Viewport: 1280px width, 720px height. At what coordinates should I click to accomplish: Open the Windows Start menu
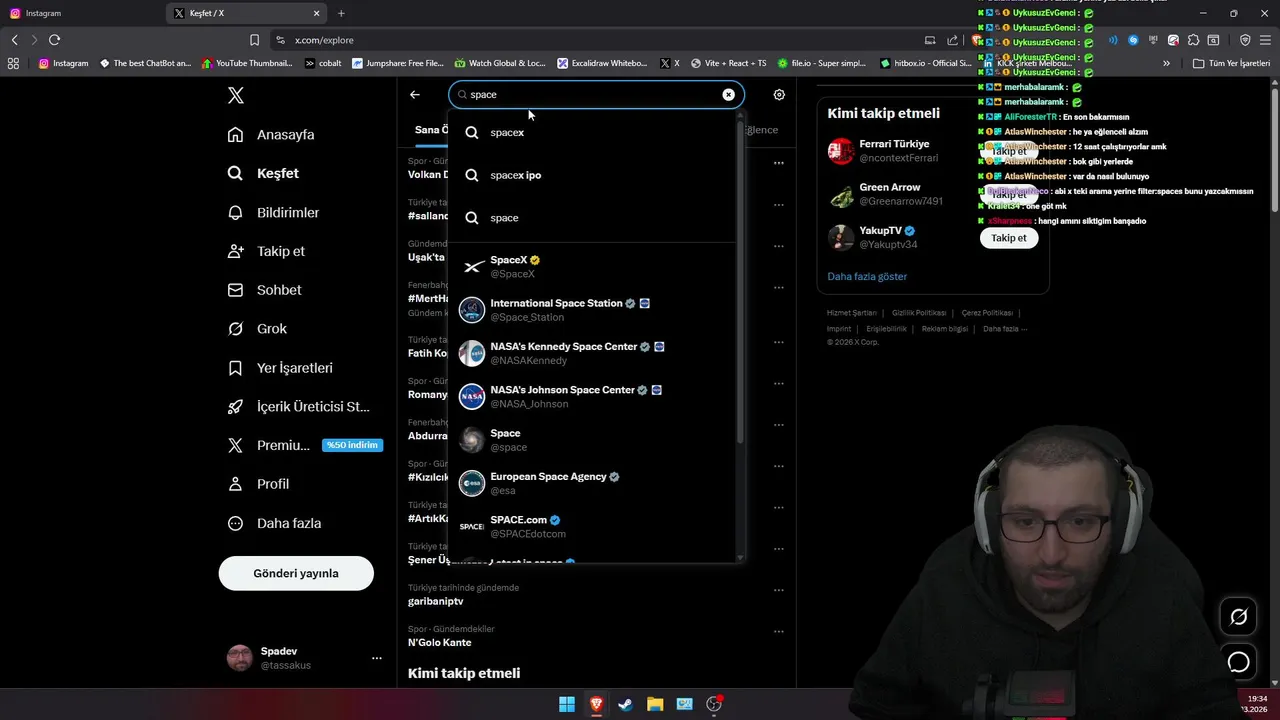(567, 704)
